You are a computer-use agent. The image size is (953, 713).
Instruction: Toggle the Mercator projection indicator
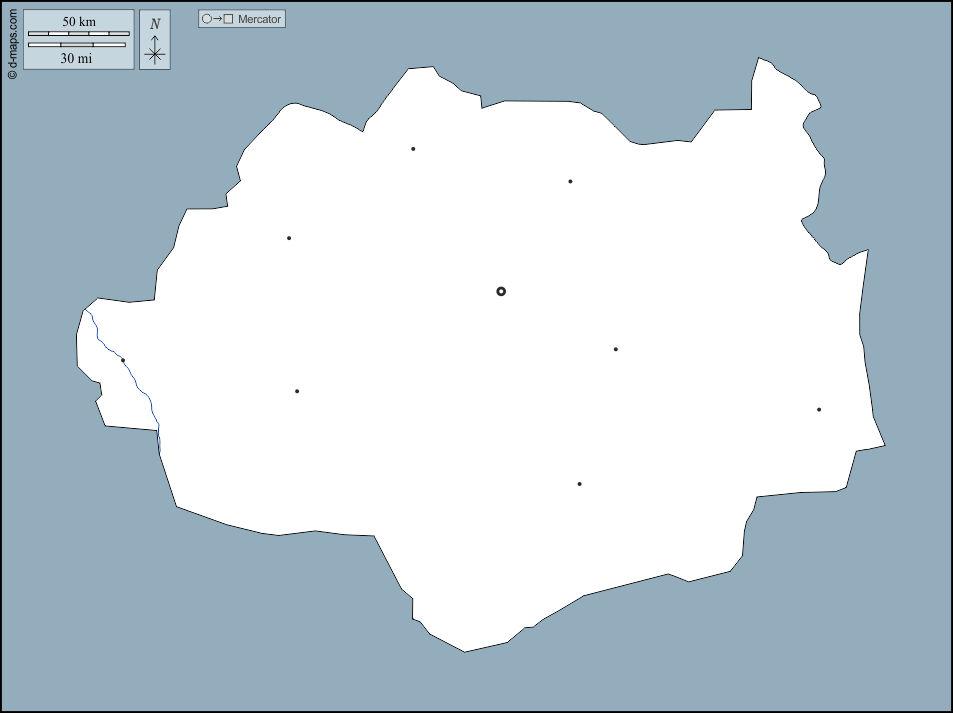pyautogui.click(x=241, y=18)
